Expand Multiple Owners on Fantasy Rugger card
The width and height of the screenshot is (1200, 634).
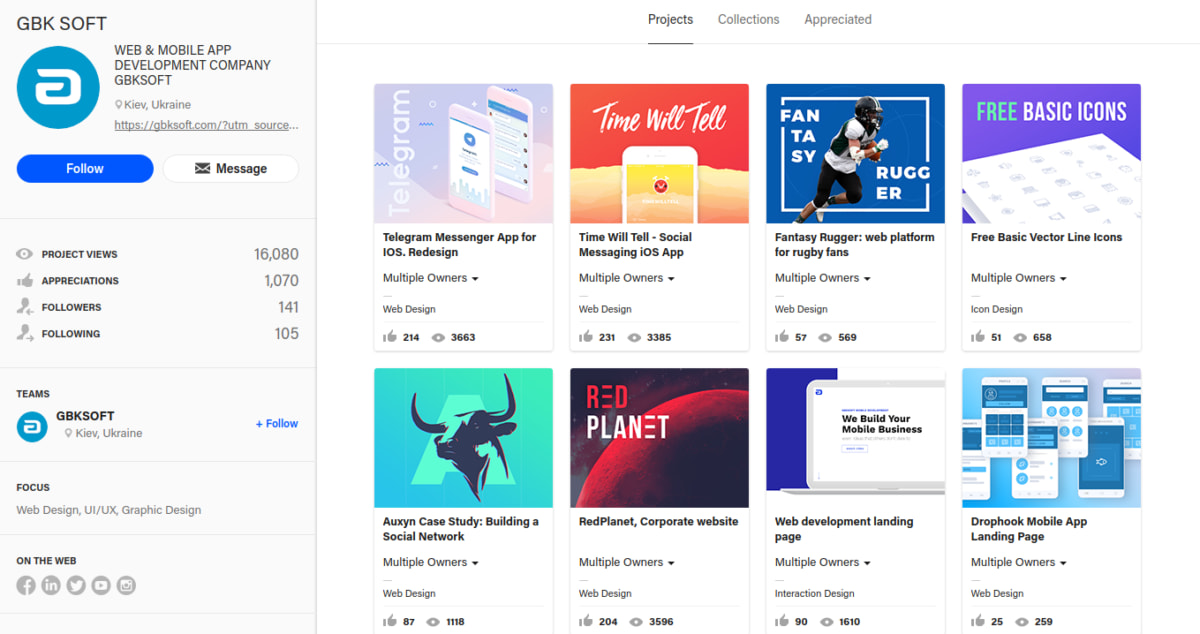pos(823,278)
